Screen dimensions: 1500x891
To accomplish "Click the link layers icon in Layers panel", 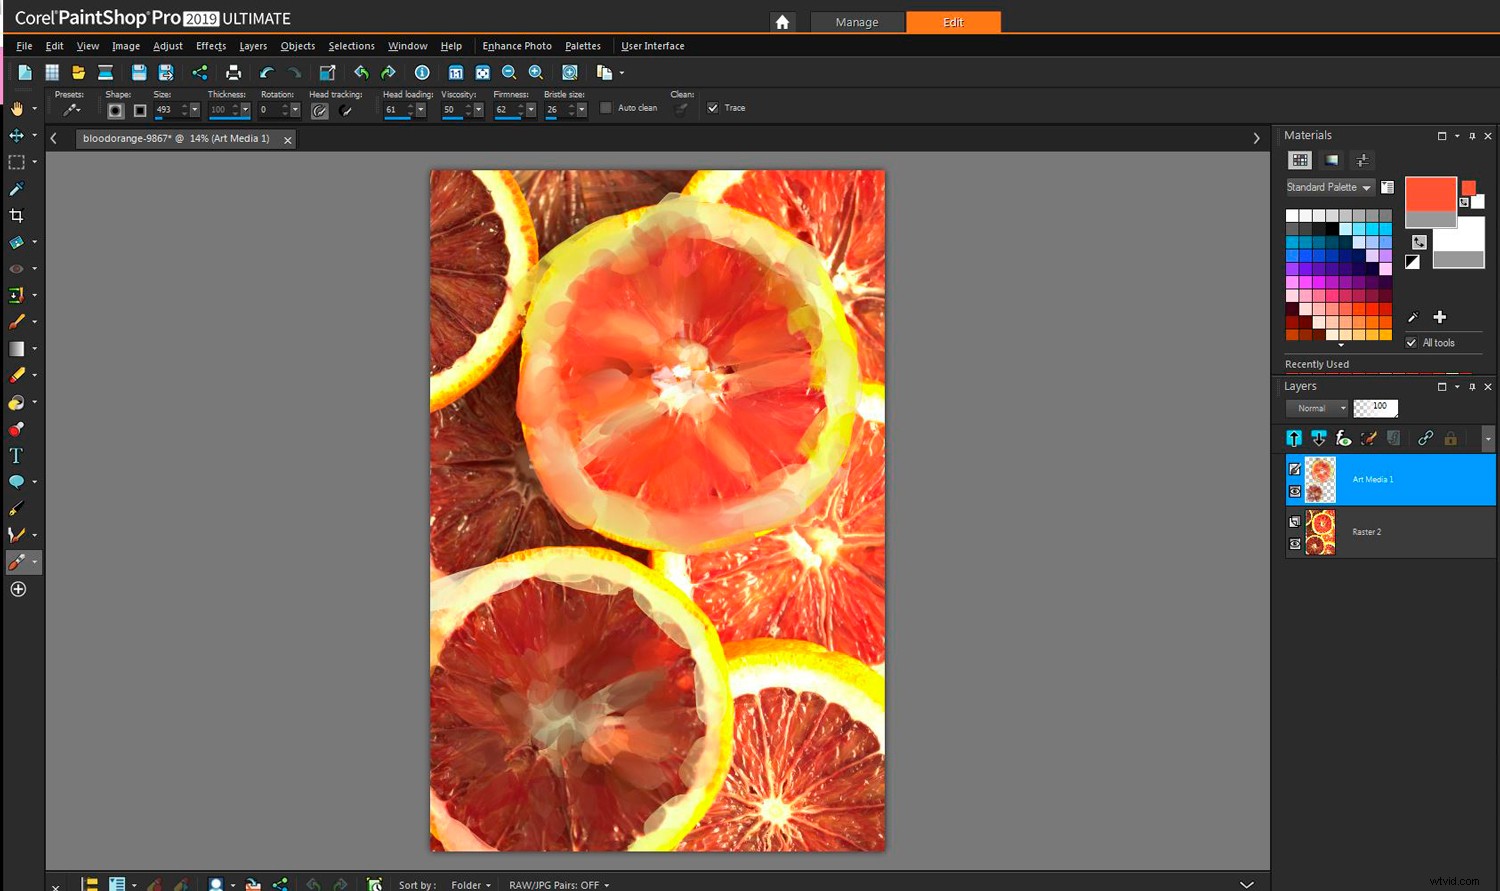I will (1425, 438).
